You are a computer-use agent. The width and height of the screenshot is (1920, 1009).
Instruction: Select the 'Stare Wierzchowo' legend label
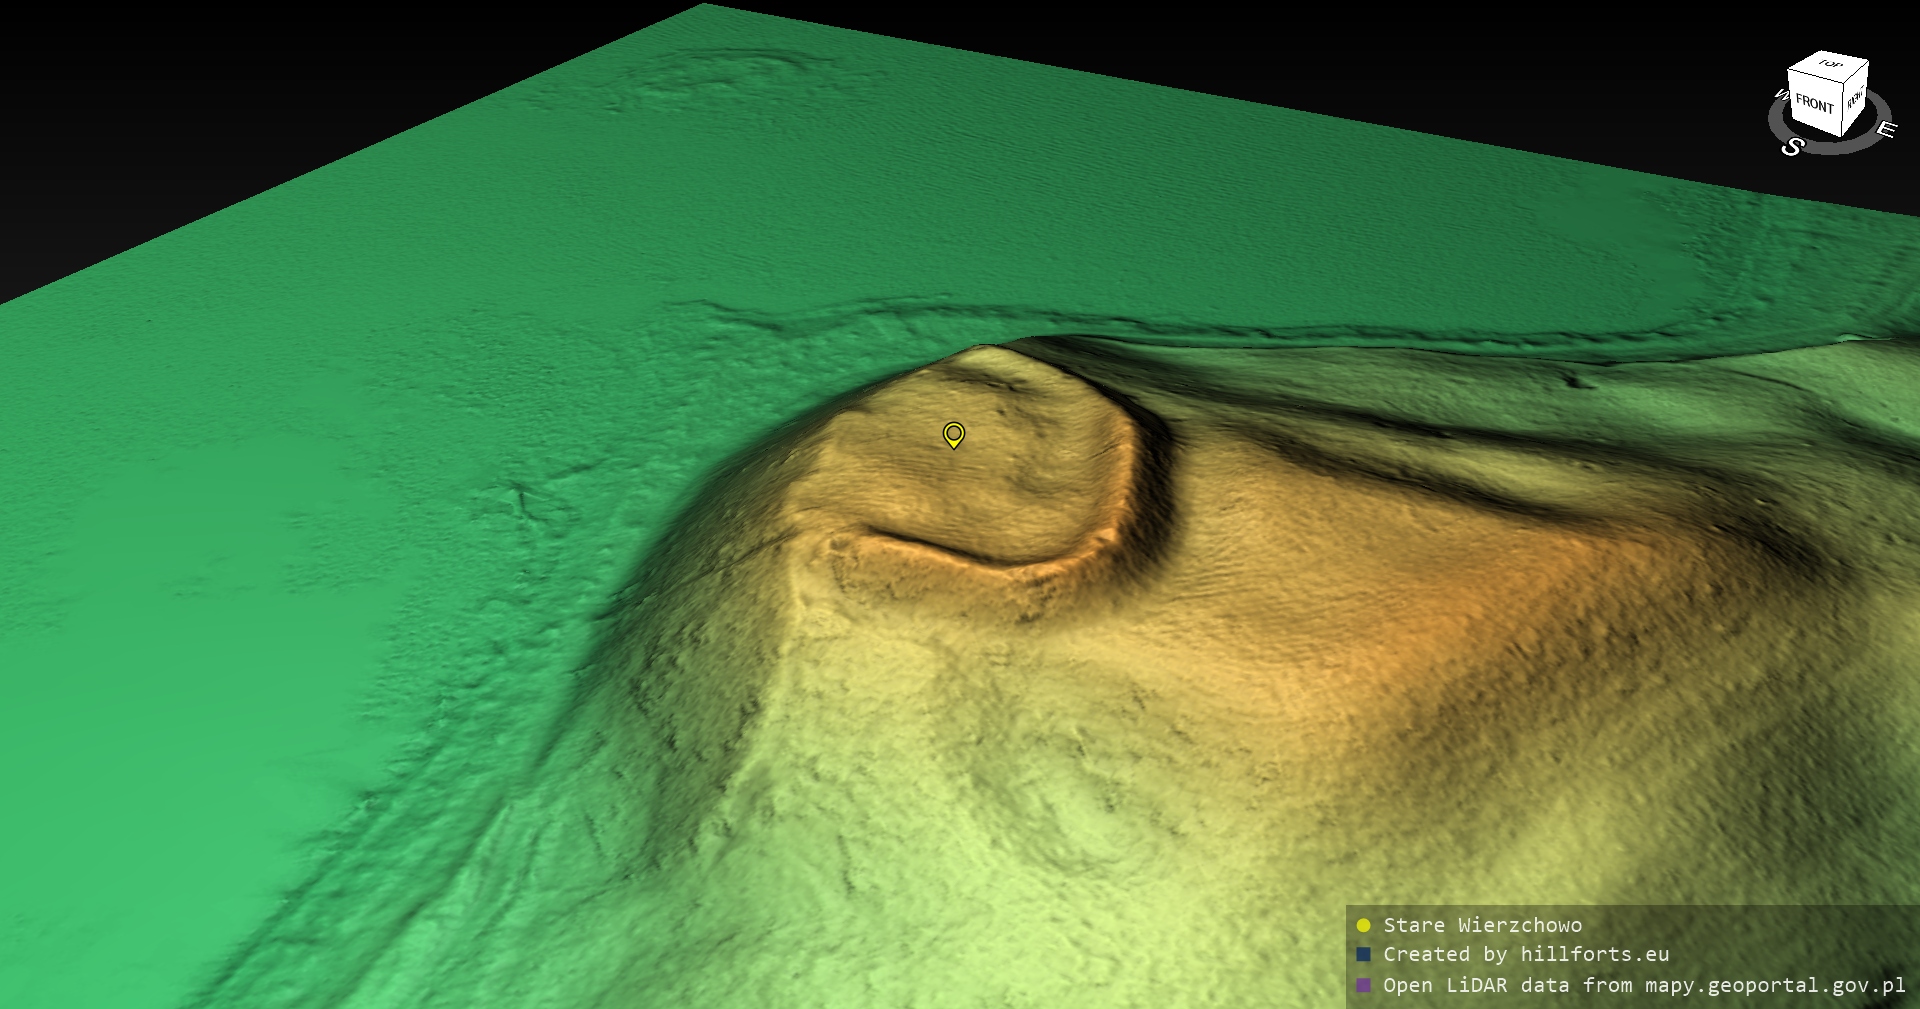click(1482, 925)
